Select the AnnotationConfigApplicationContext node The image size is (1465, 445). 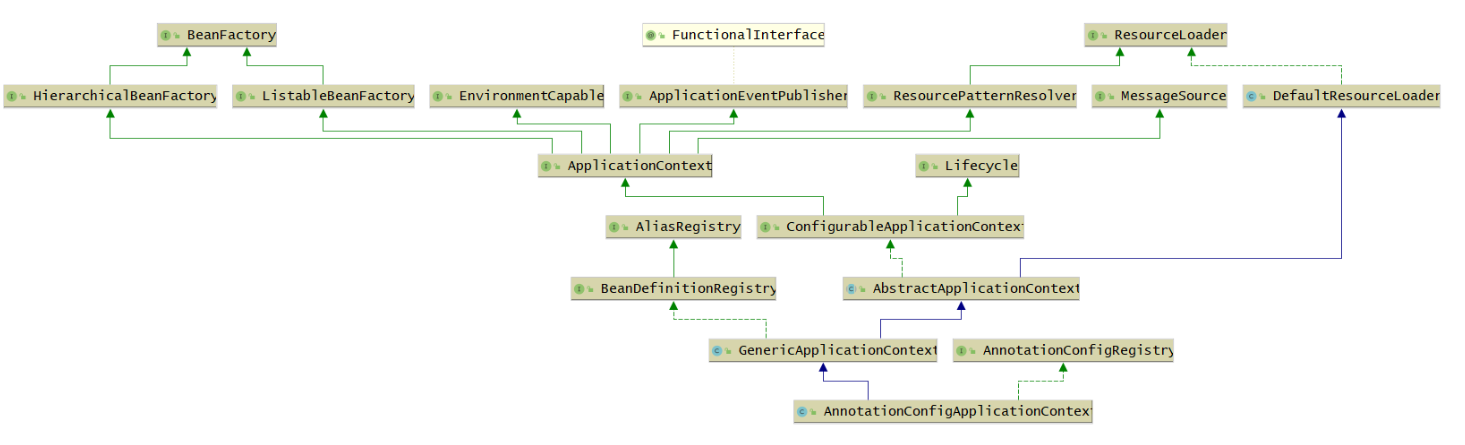click(x=943, y=411)
